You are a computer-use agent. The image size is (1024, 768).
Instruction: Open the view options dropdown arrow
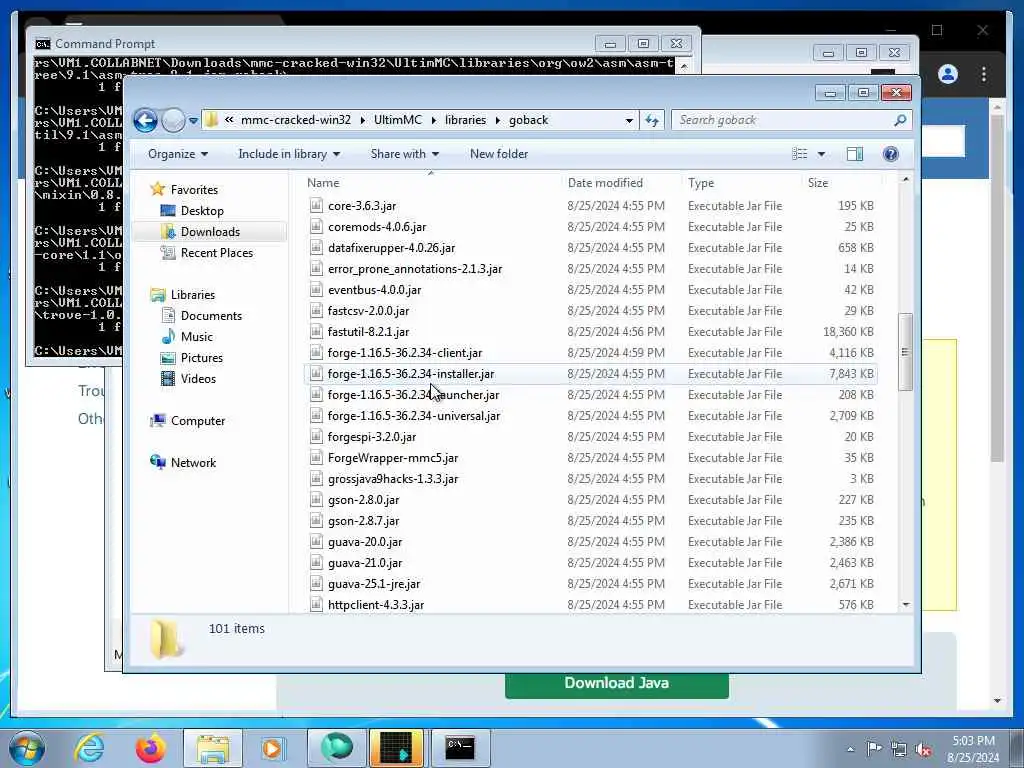[822, 154]
